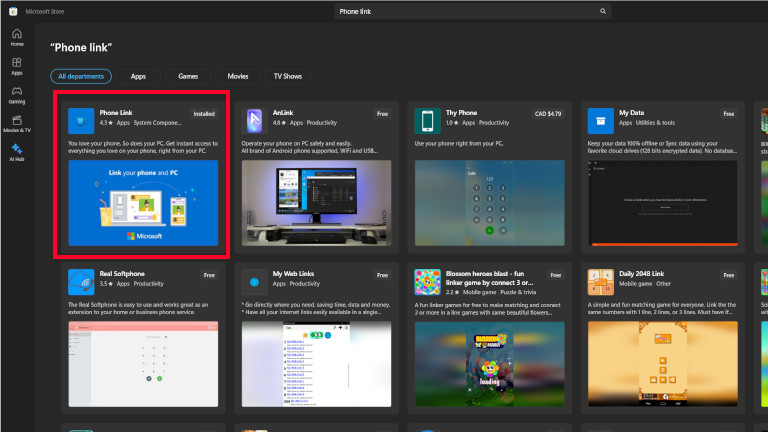This screenshot has width=768, height=432.
Task: Switch to the Movies filter
Action: (x=238, y=76)
